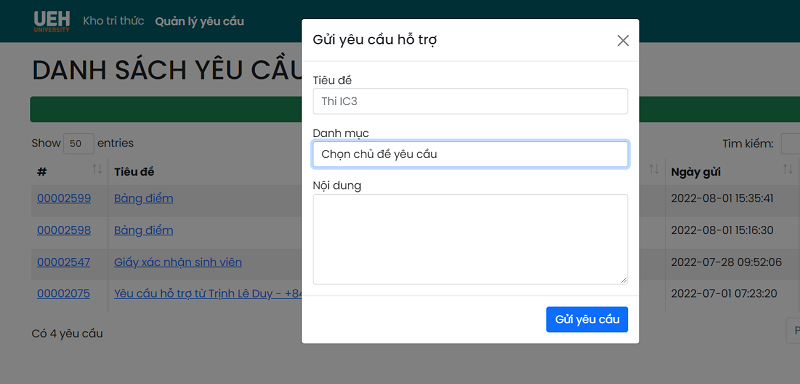Click sort arrows left of Ngày gửi column
This screenshot has height=384, width=800.
(654, 169)
